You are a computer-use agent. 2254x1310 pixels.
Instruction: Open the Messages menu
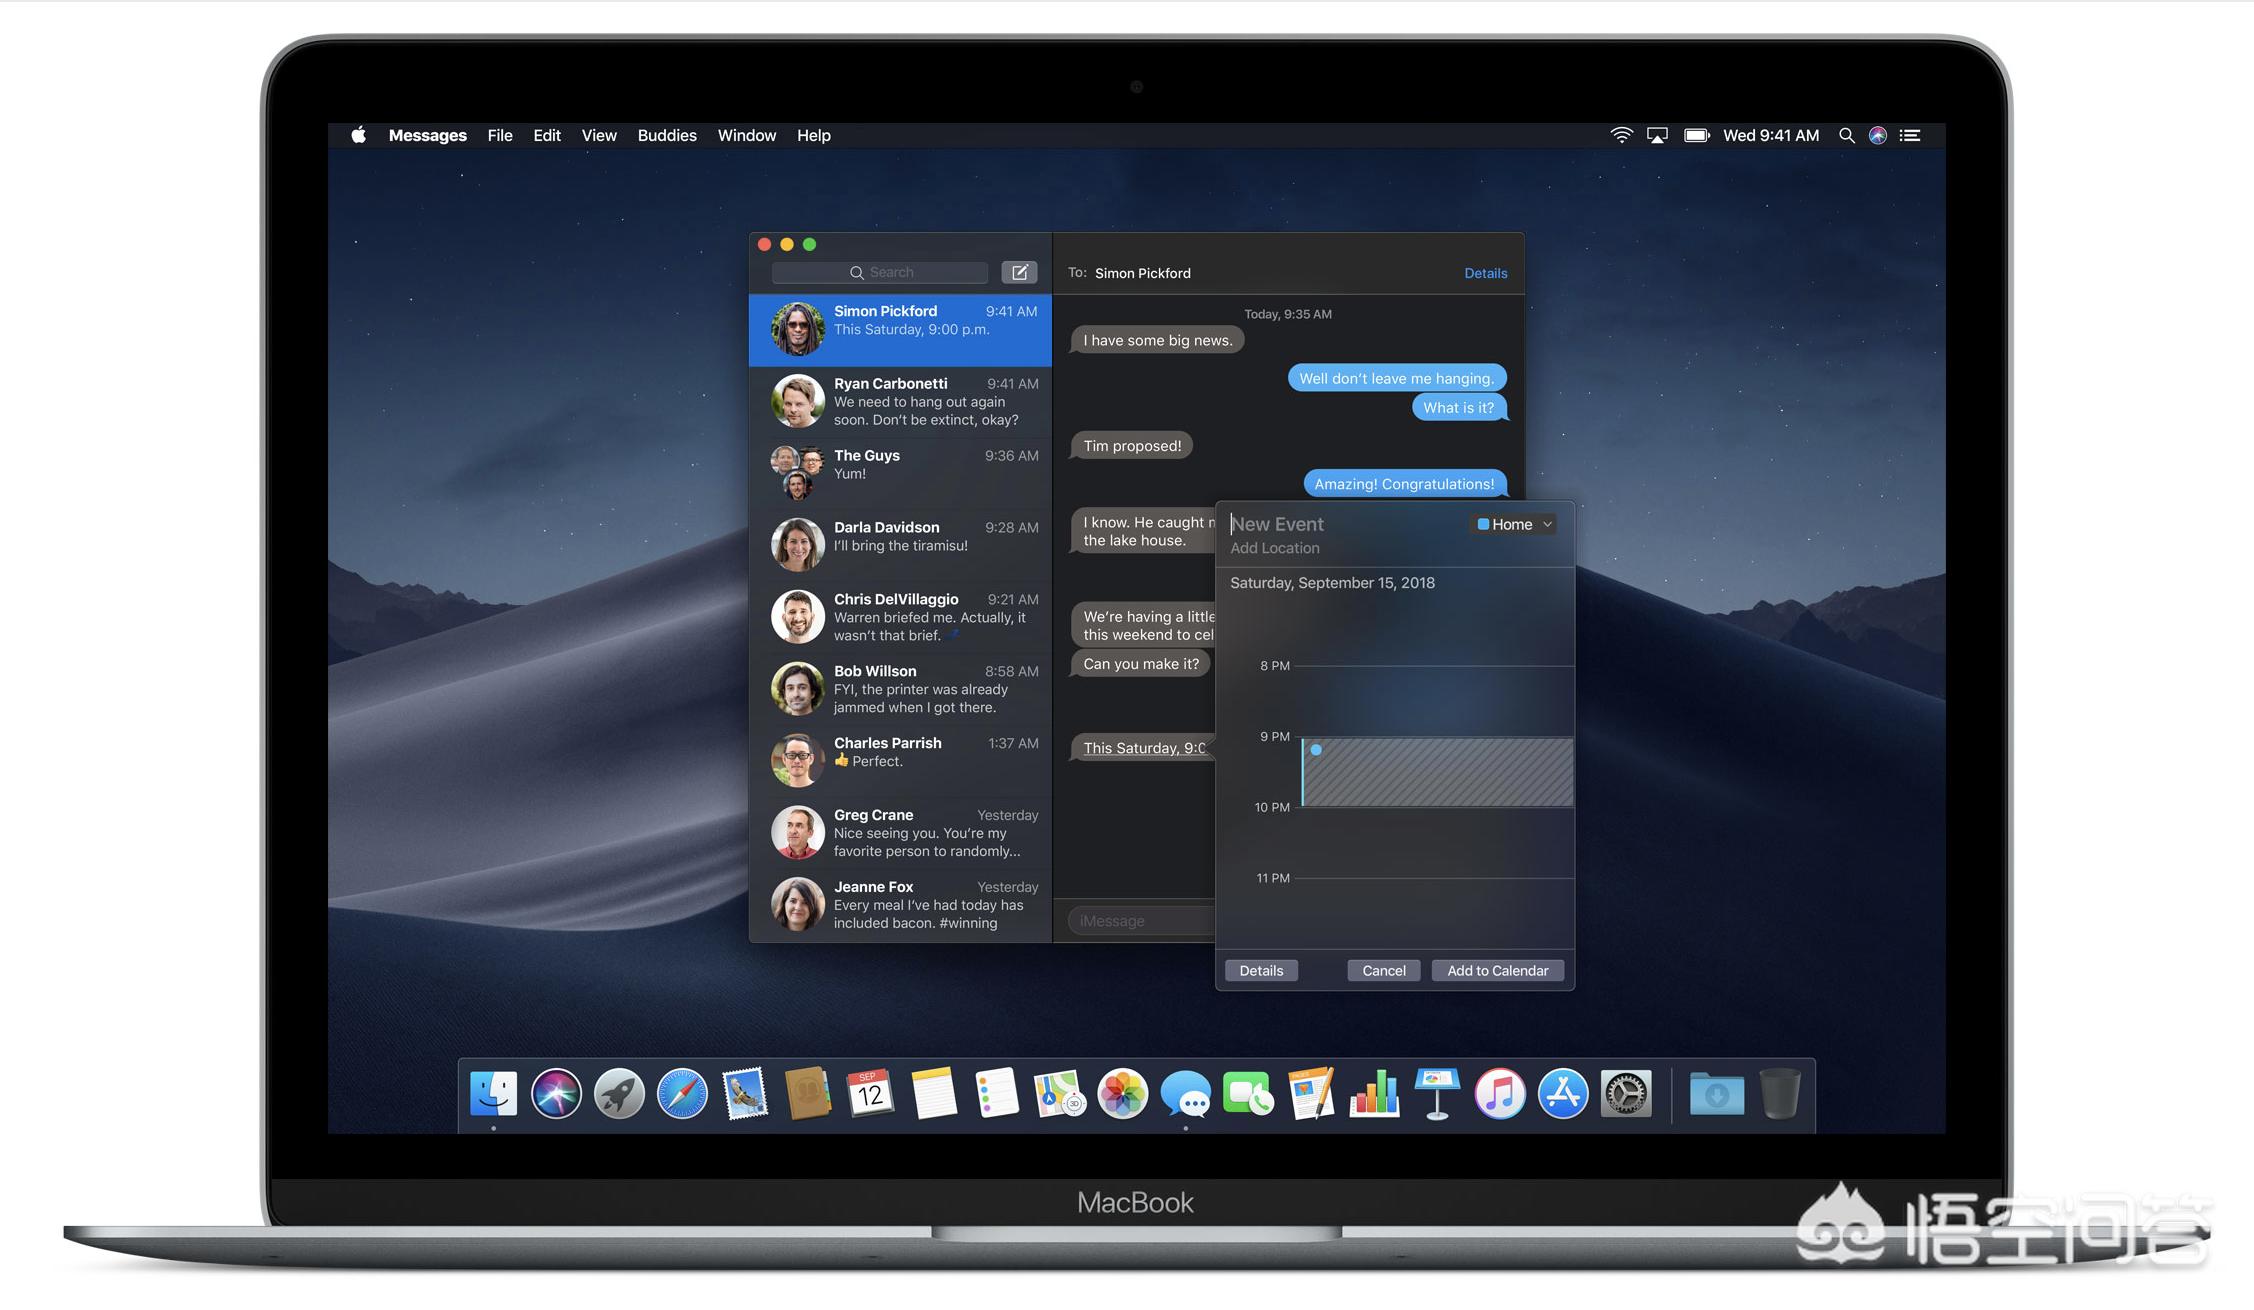(427, 135)
